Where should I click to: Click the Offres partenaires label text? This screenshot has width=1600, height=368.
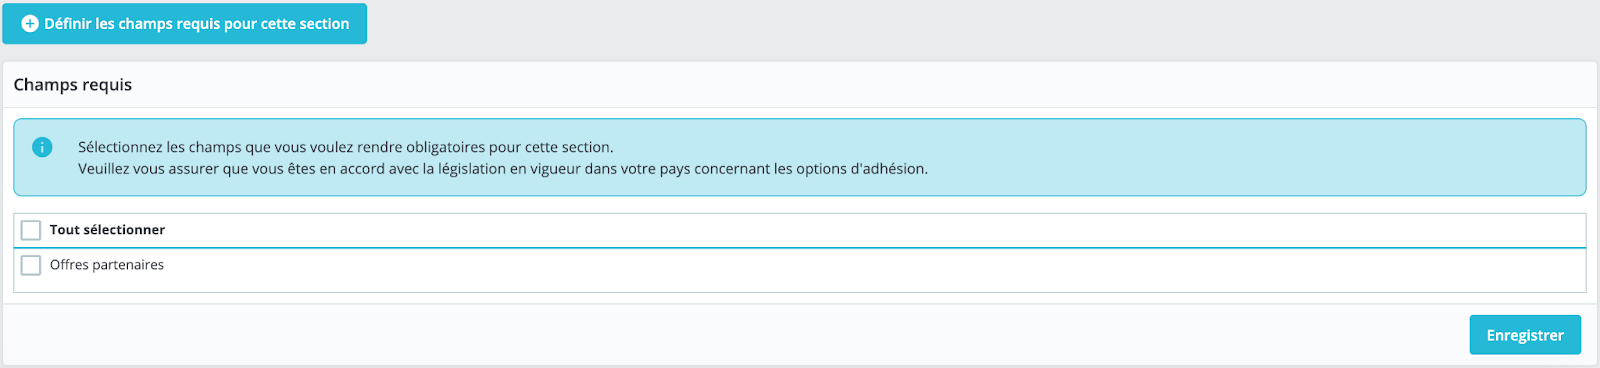(107, 265)
